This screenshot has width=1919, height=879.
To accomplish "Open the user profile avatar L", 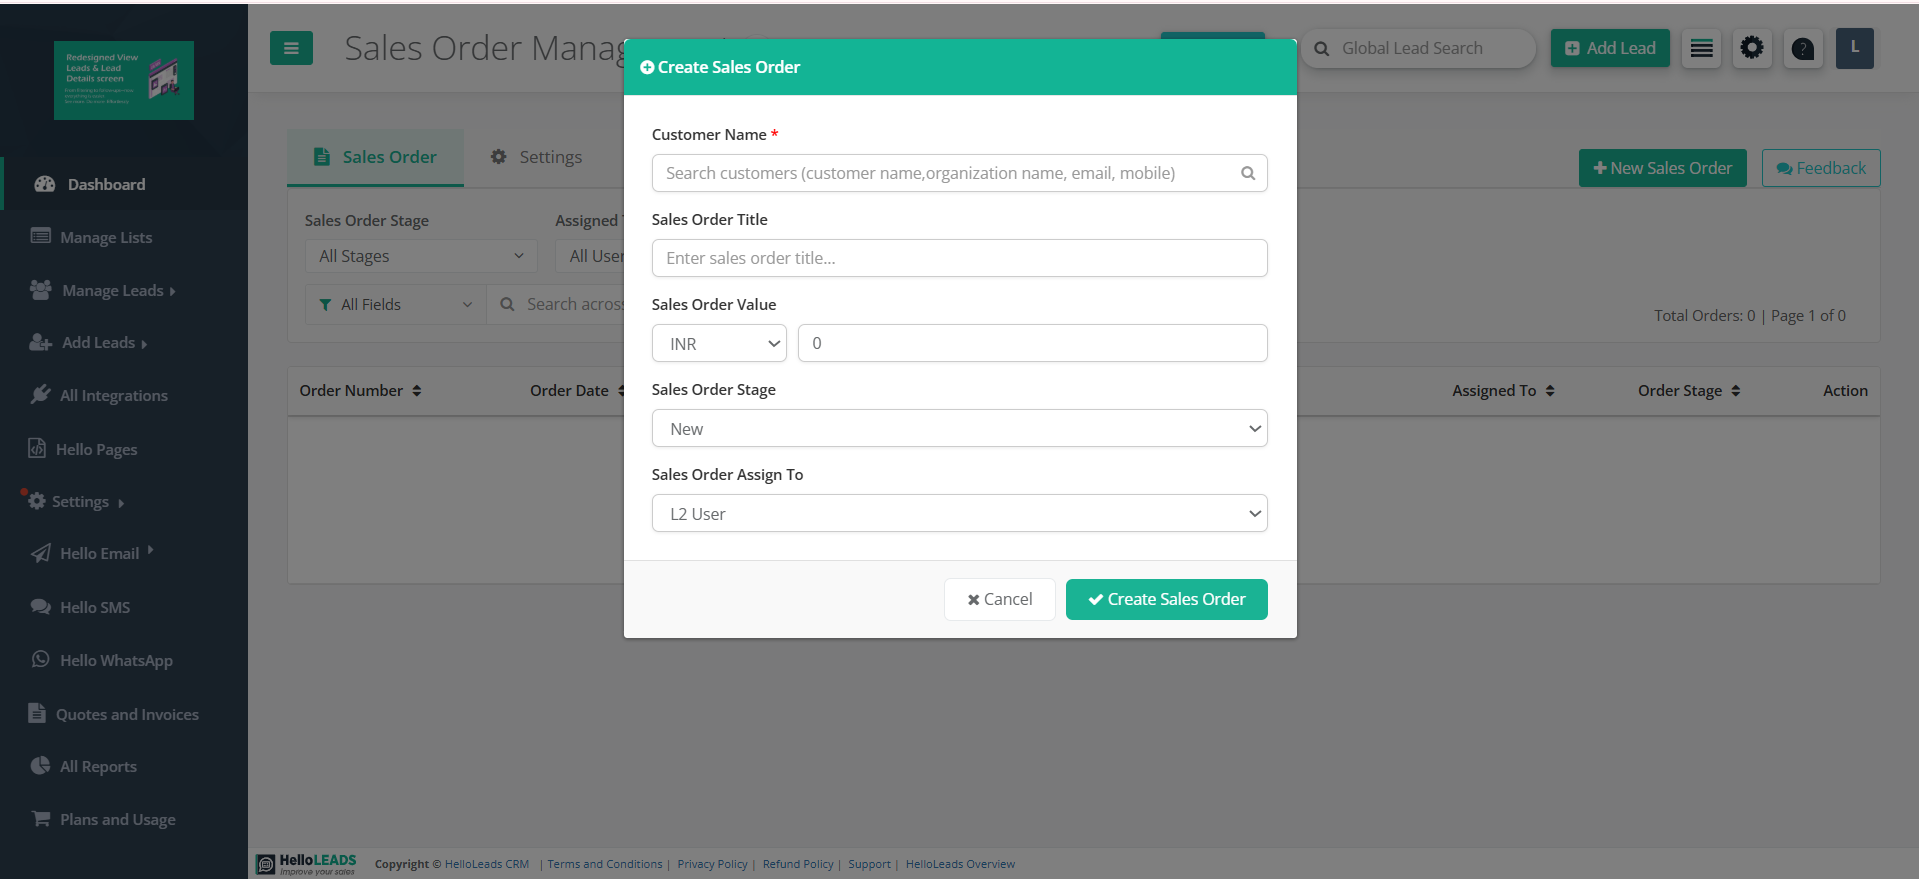I will coord(1855,48).
